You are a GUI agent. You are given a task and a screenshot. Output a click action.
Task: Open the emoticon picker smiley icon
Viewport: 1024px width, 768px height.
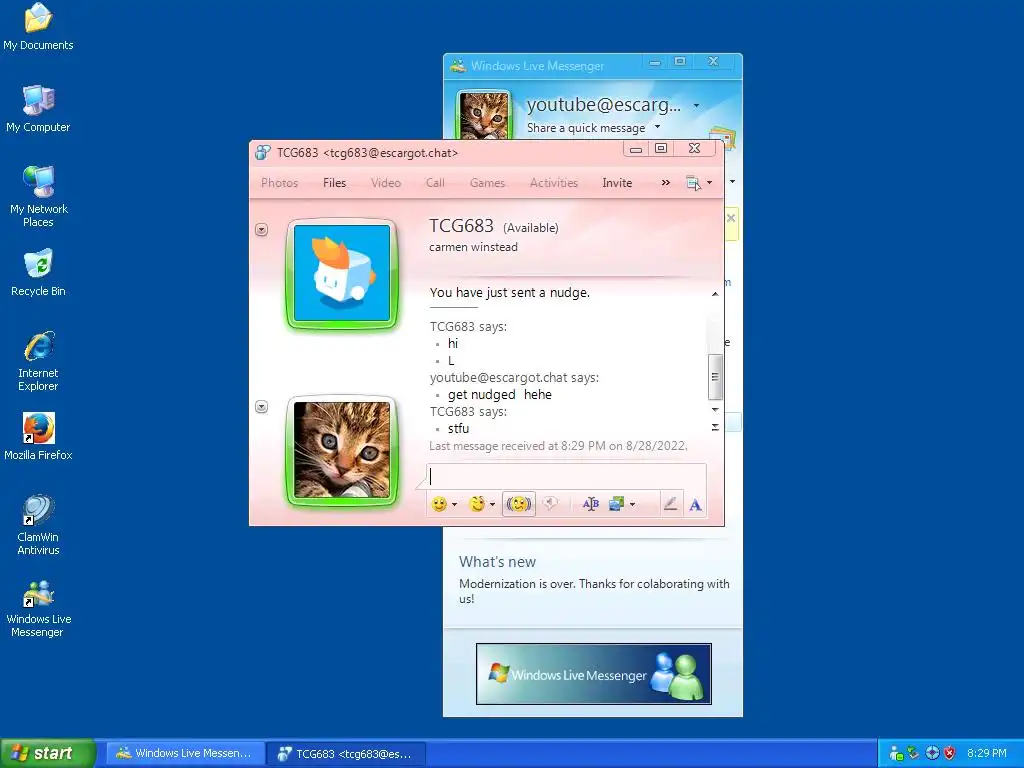[439, 504]
